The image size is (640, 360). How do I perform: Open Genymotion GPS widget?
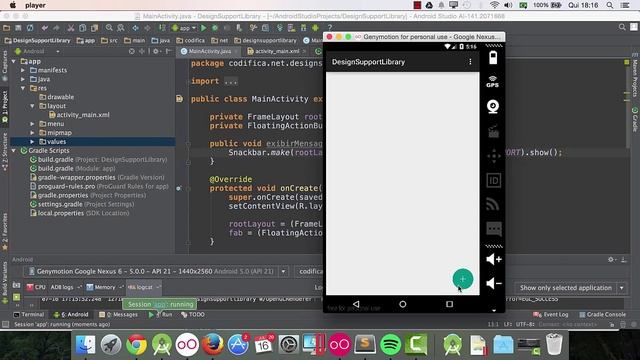493,82
